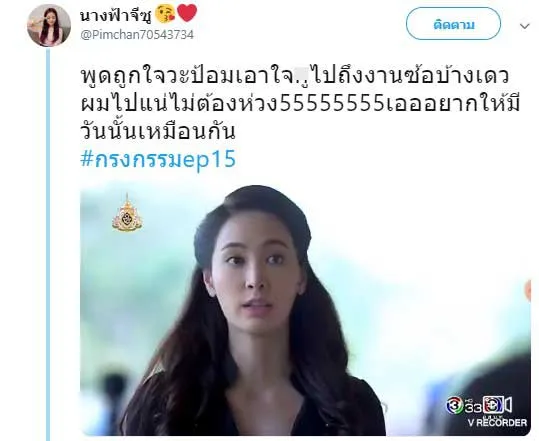Open the tweet options chevron menu
This screenshot has width=539, height=441.
(x=525, y=26)
